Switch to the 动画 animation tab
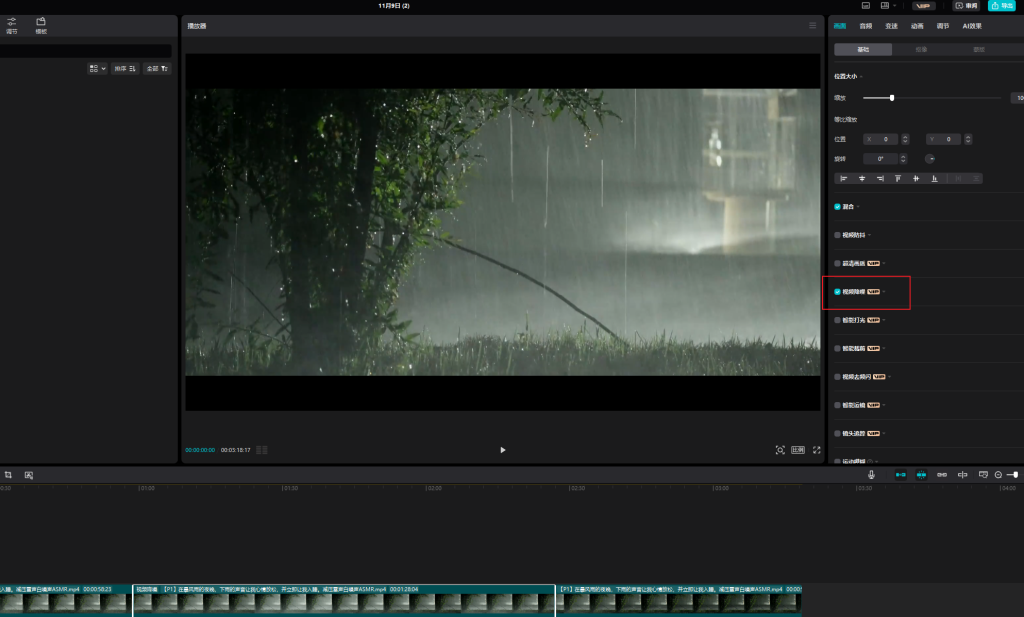The height and width of the screenshot is (617, 1024). (x=917, y=26)
